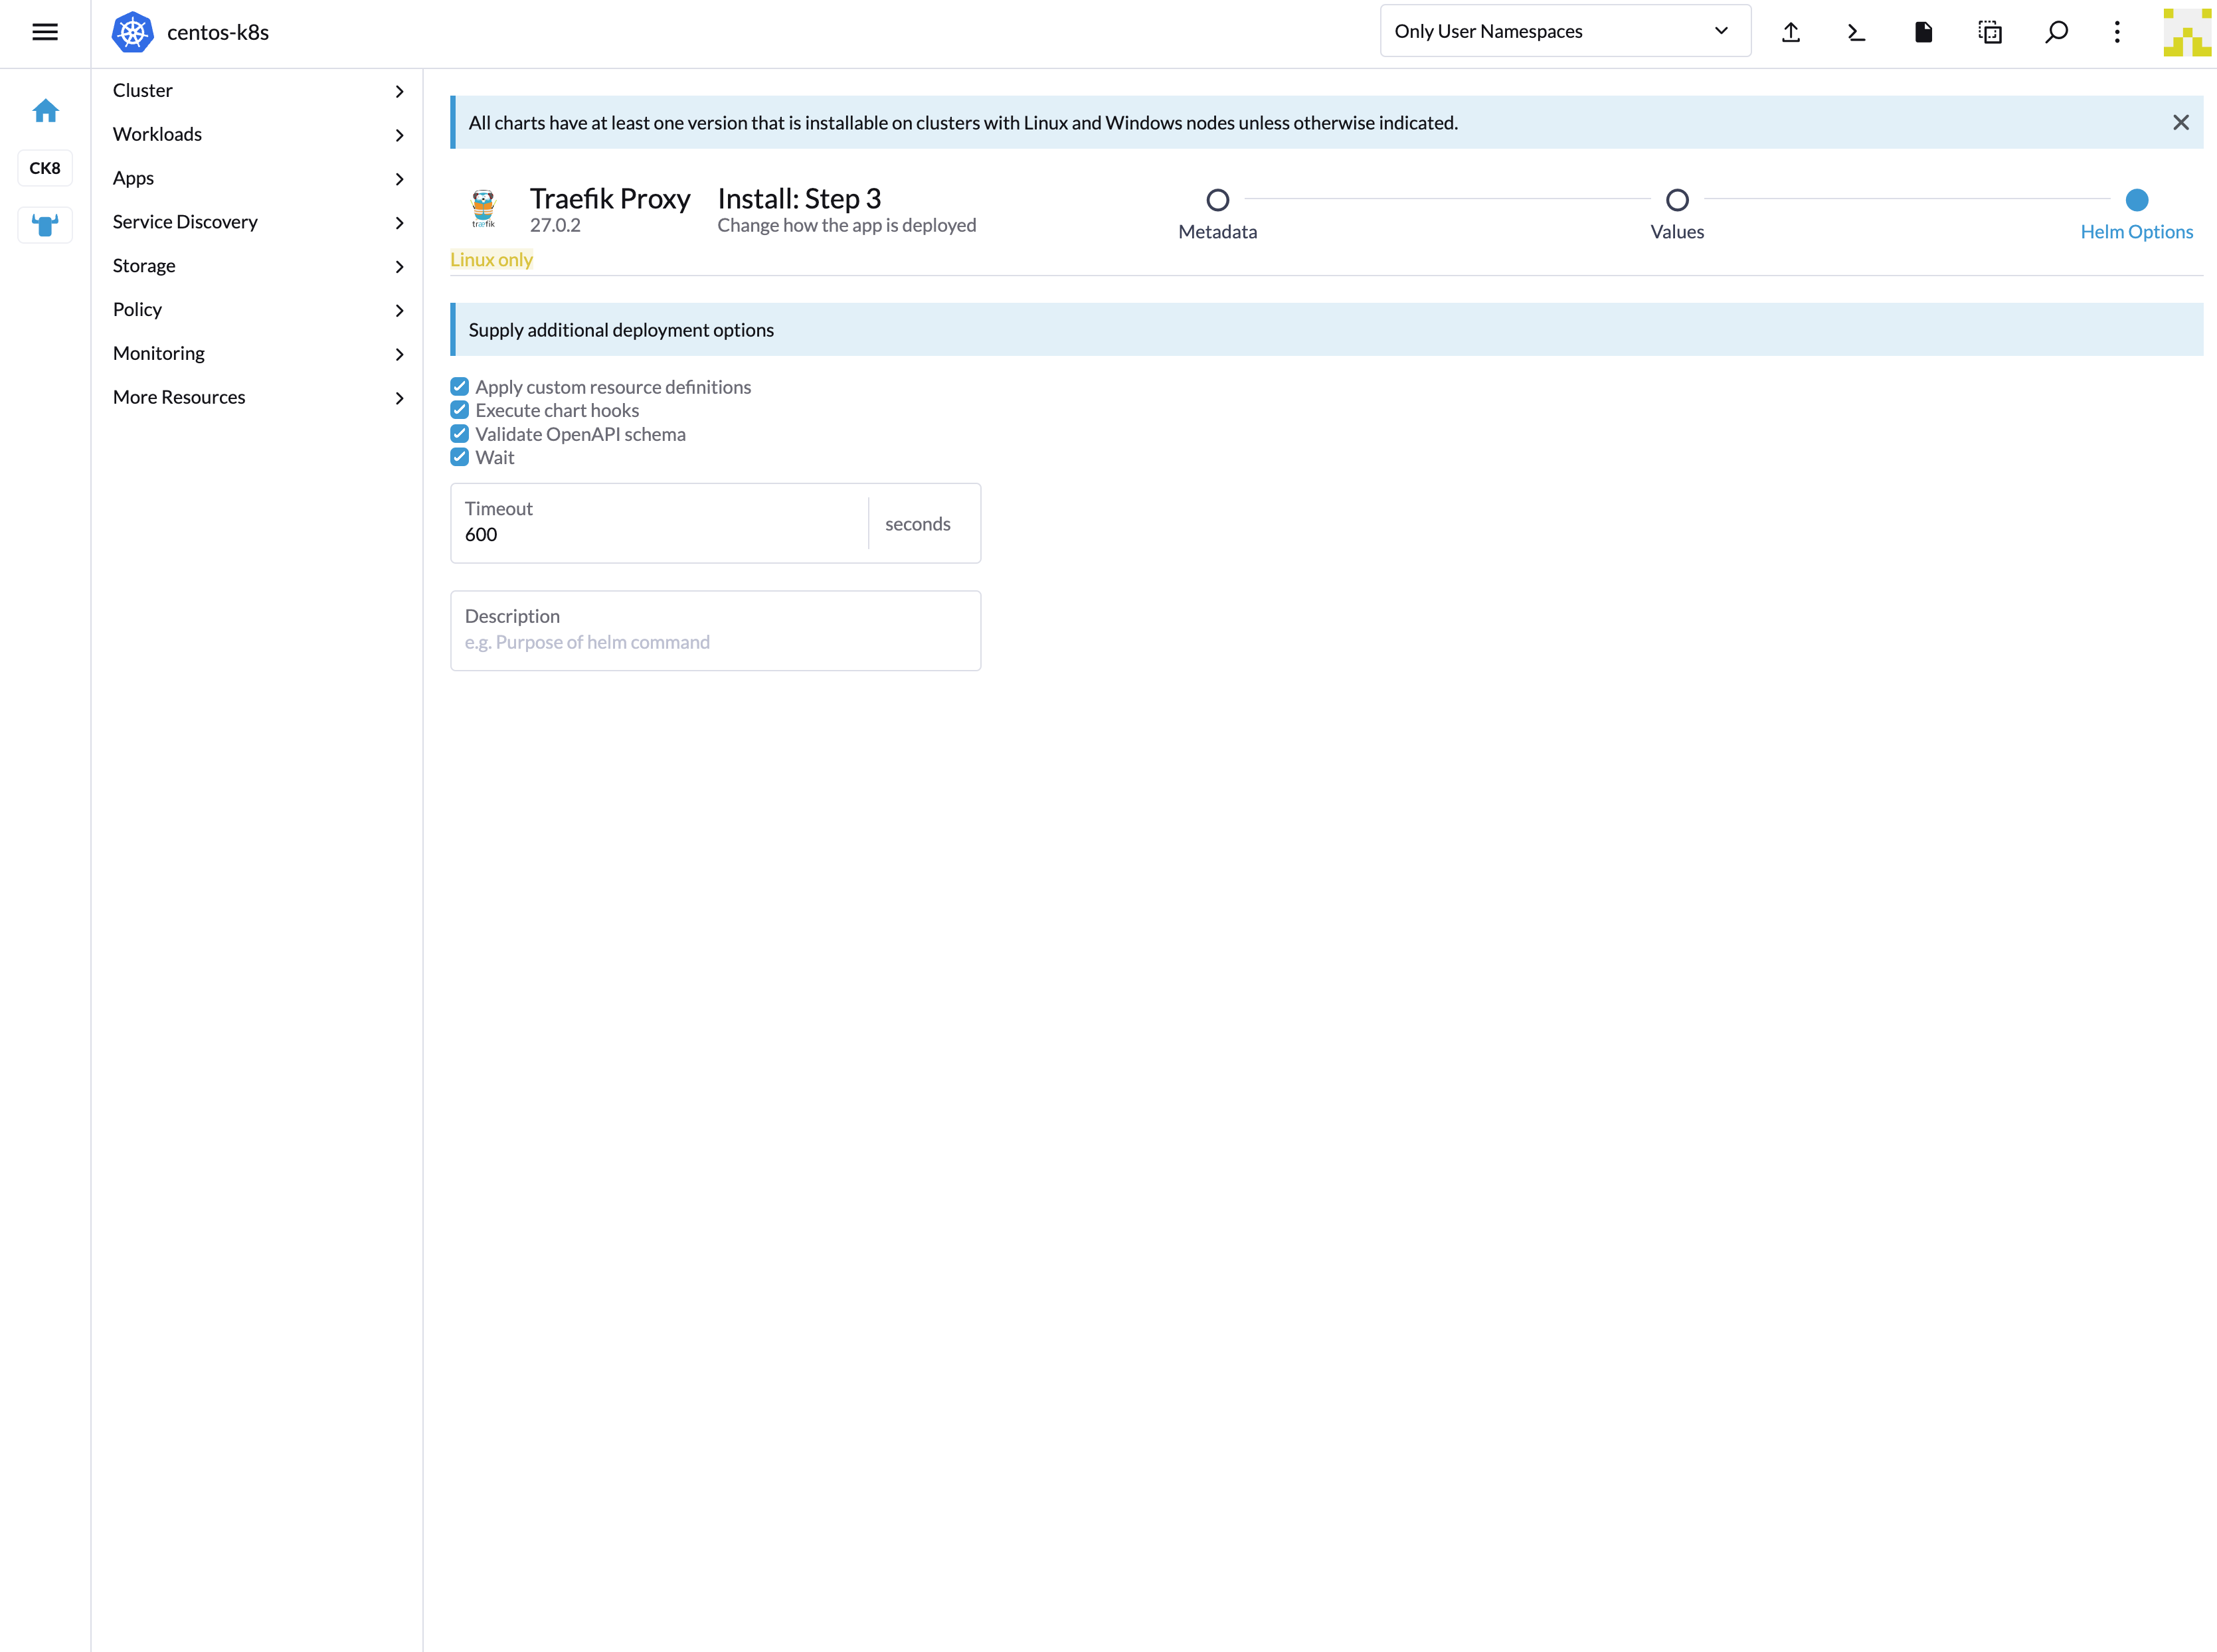The width and height of the screenshot is (2217, 1652).
Task: Toggle Execute chart hooks checkbox
Action: 460,410
